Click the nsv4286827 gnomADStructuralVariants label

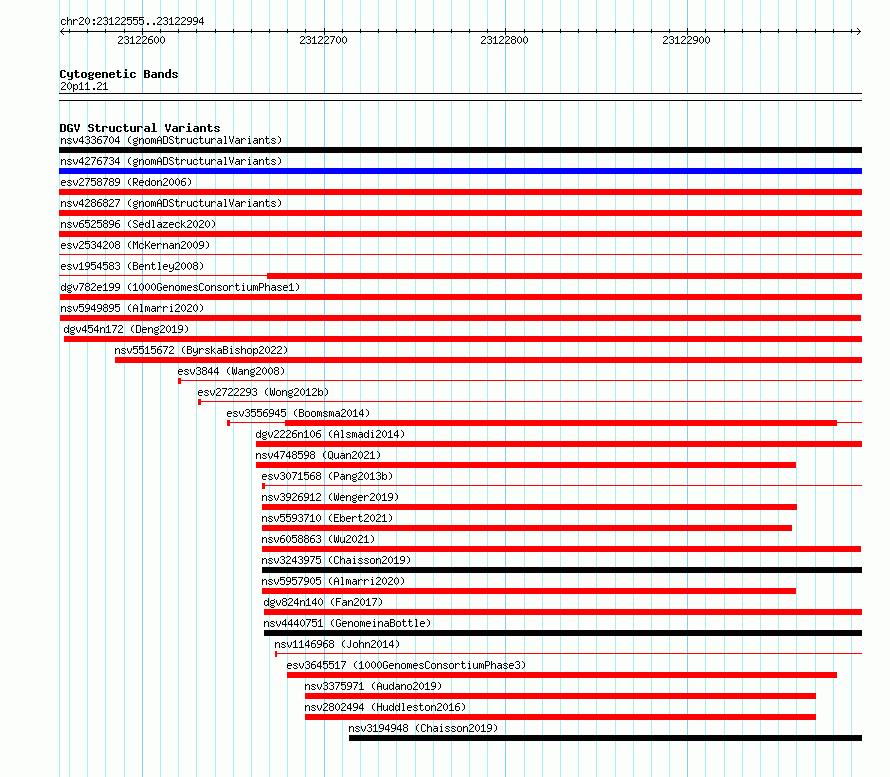[171, 203]
